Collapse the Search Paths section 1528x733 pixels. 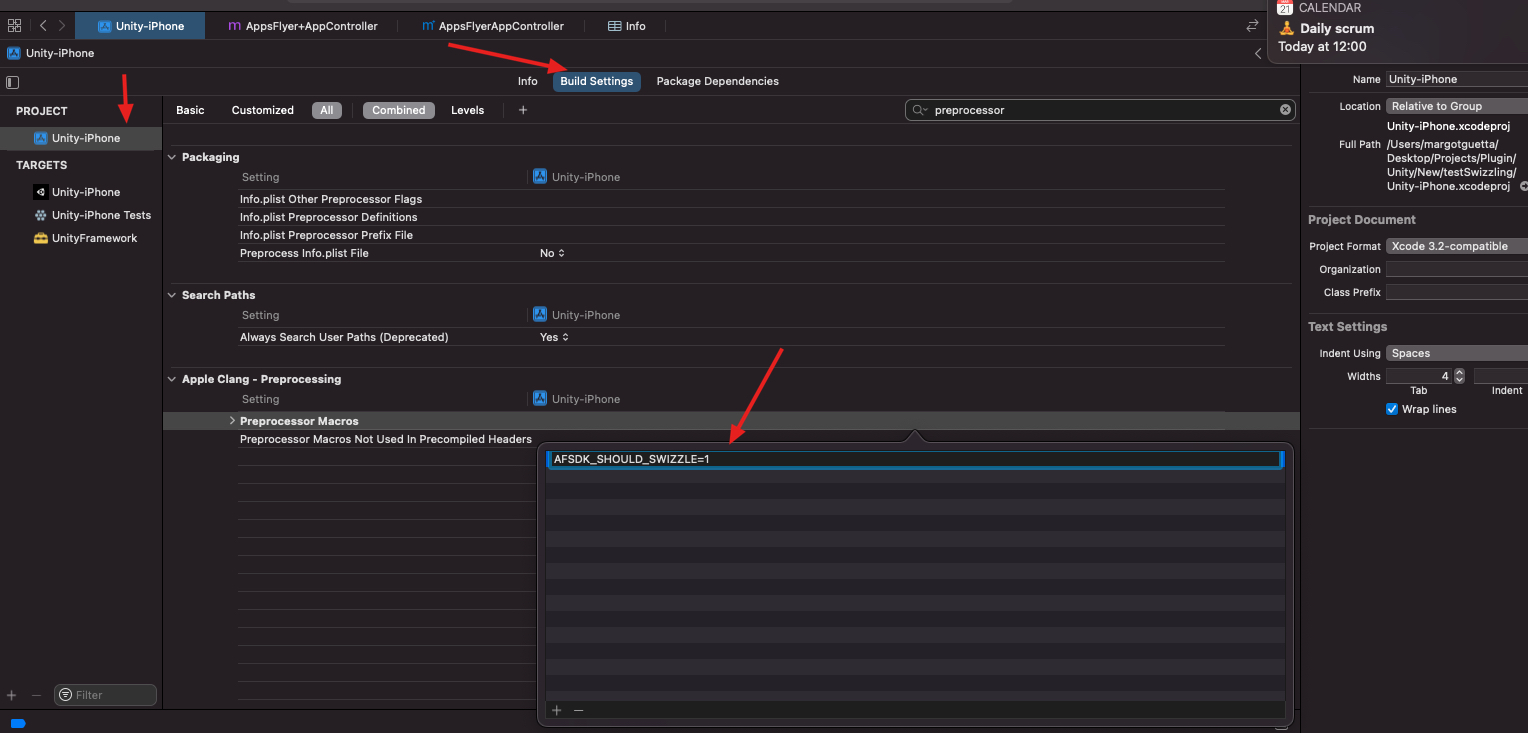click(172, 295)
